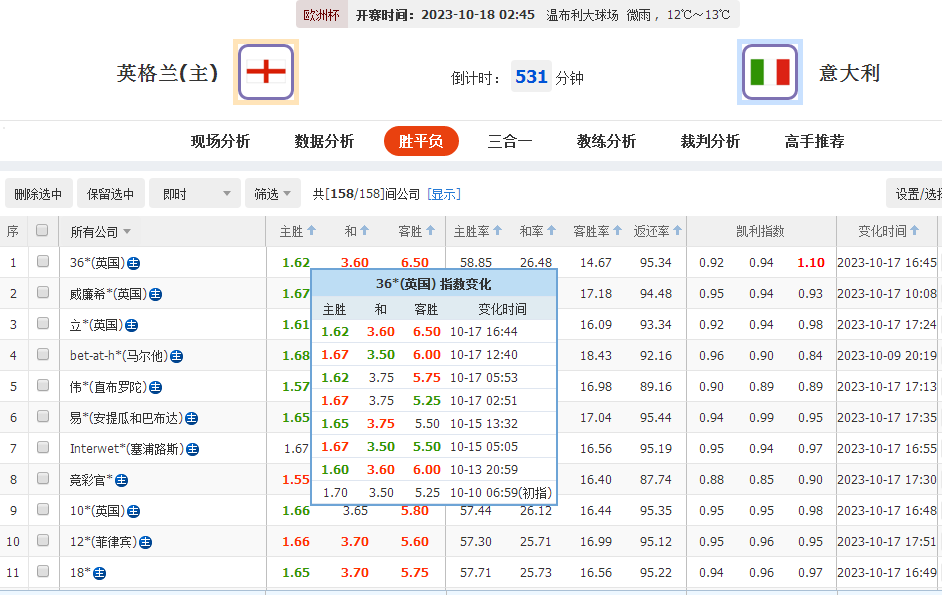Open the 所有公司 column dropdown
The width and height of the screenshot is (942, 595).
click(x=100, y=232)
